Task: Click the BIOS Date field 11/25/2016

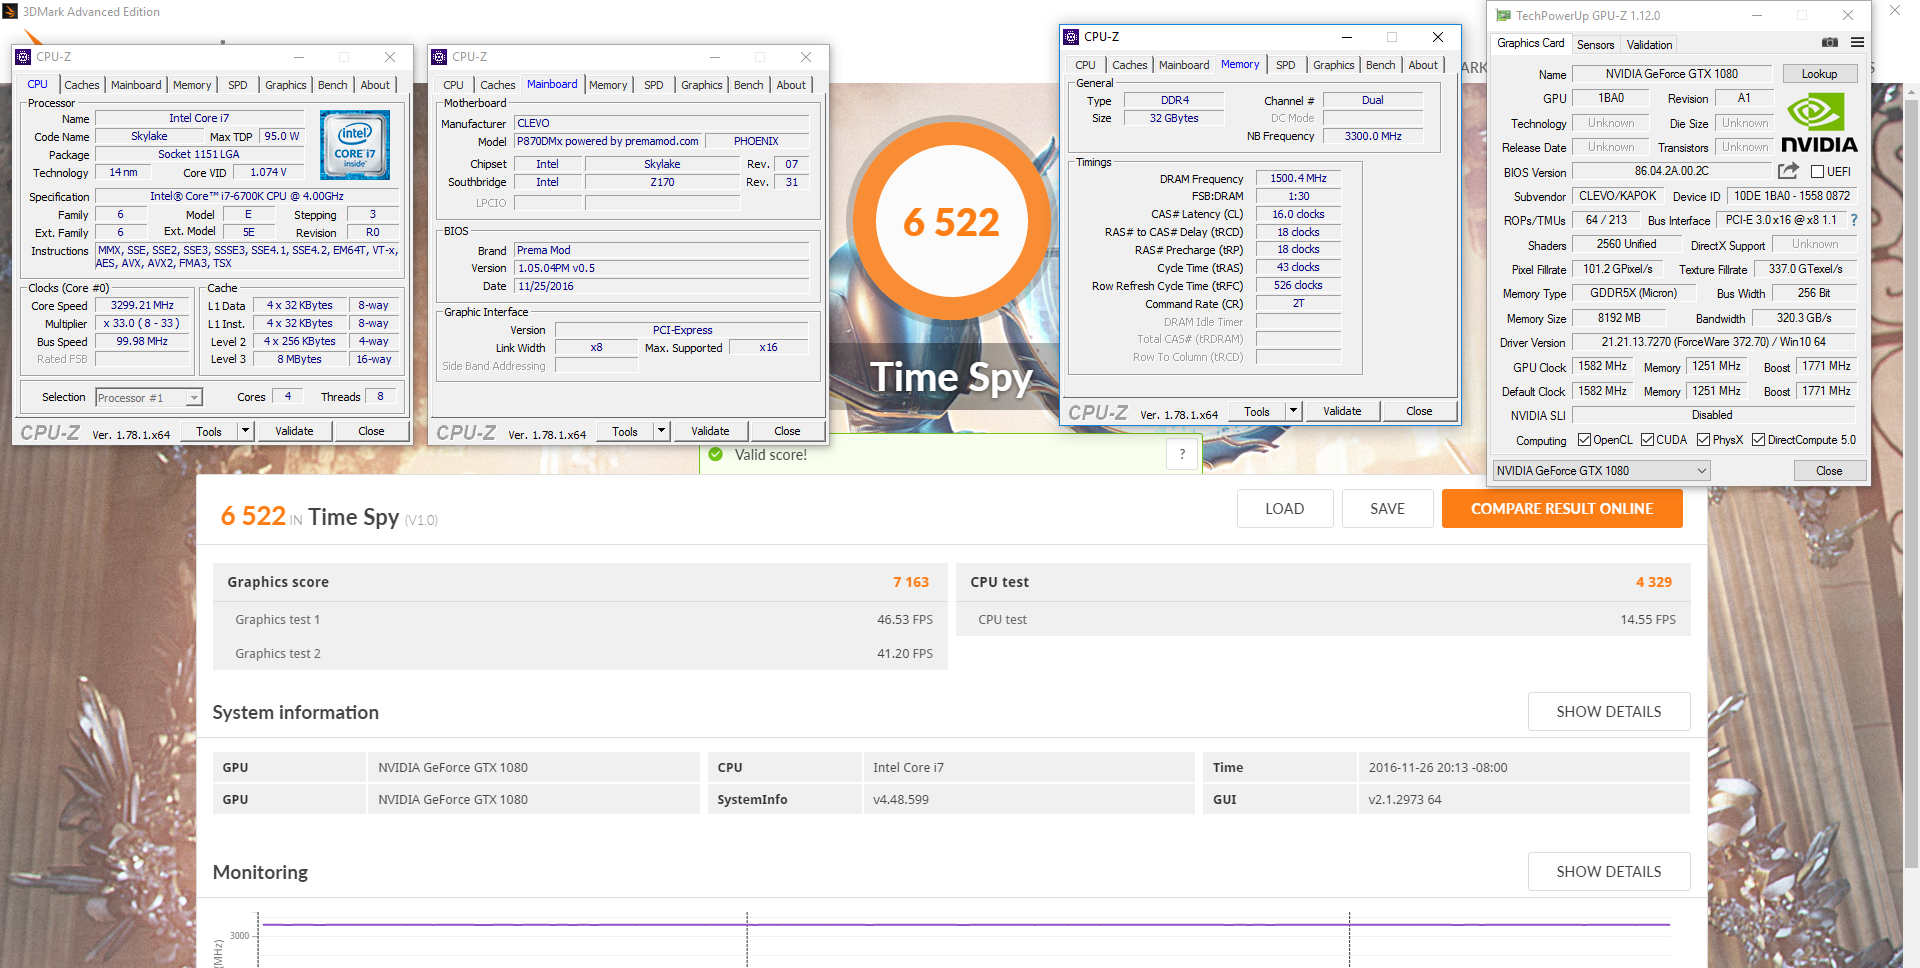Action: (661, 287)
